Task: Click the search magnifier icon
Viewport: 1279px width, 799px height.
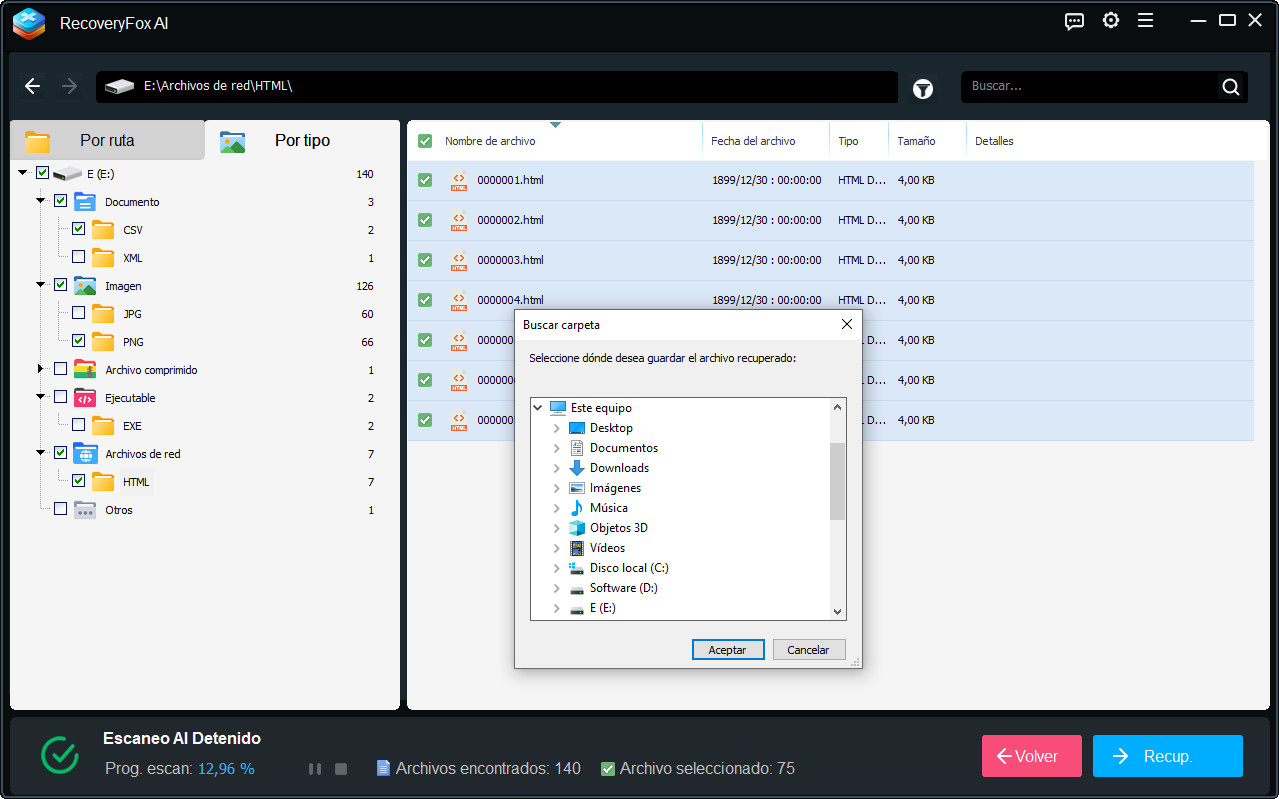Action: click(1230, 87)
